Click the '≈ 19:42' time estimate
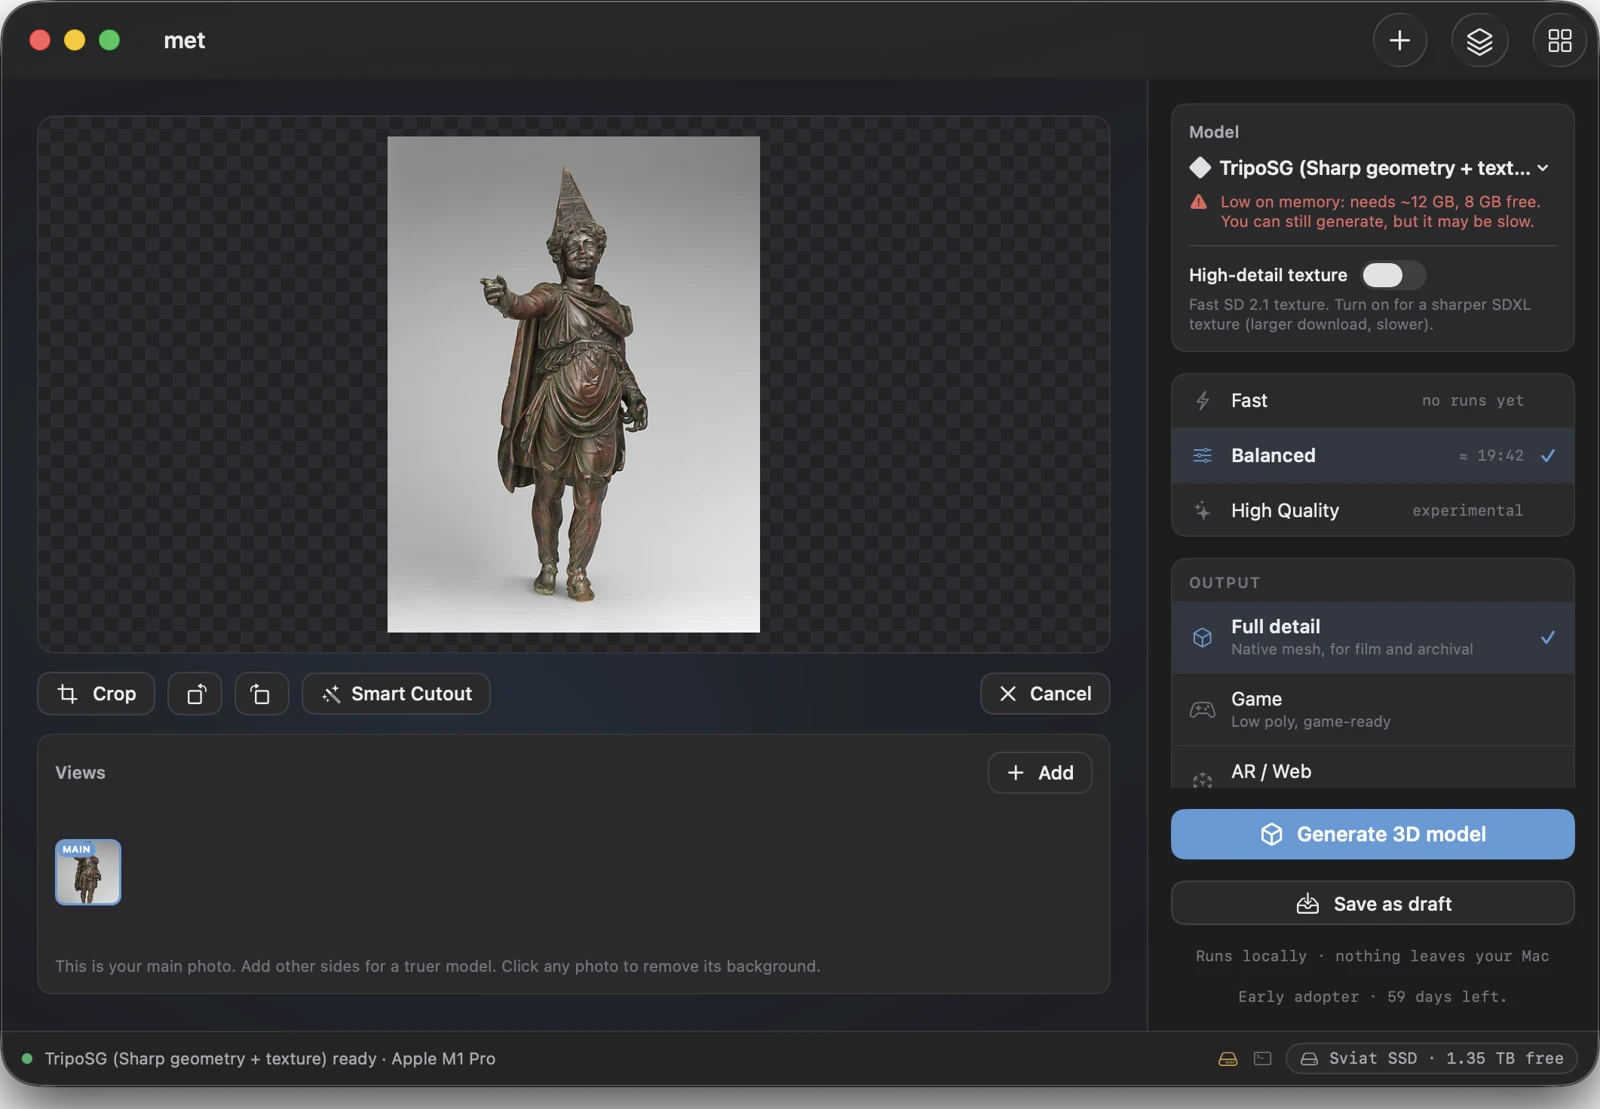1600x1109 pixels. (x=1491, y=456)
